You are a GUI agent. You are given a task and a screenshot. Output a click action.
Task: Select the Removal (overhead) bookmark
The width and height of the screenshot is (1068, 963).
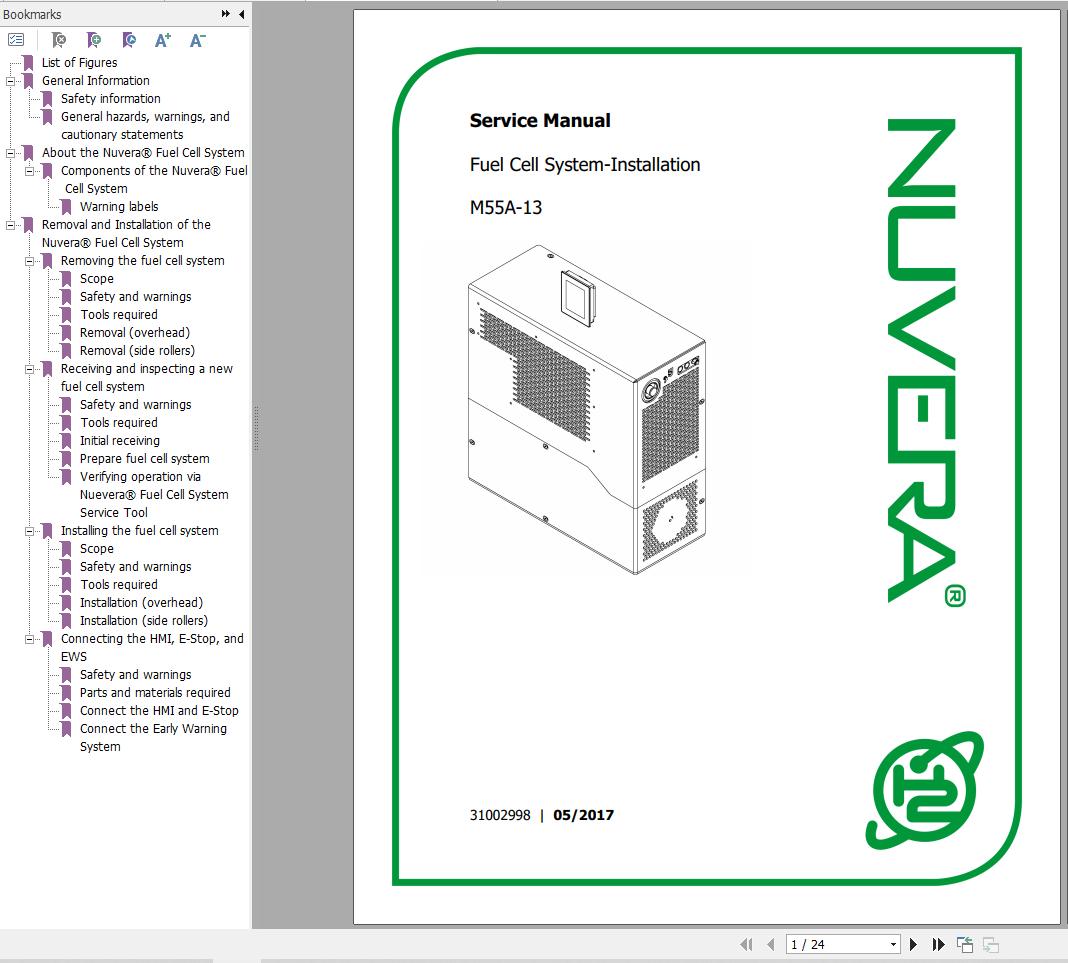[x=134, y=332]
